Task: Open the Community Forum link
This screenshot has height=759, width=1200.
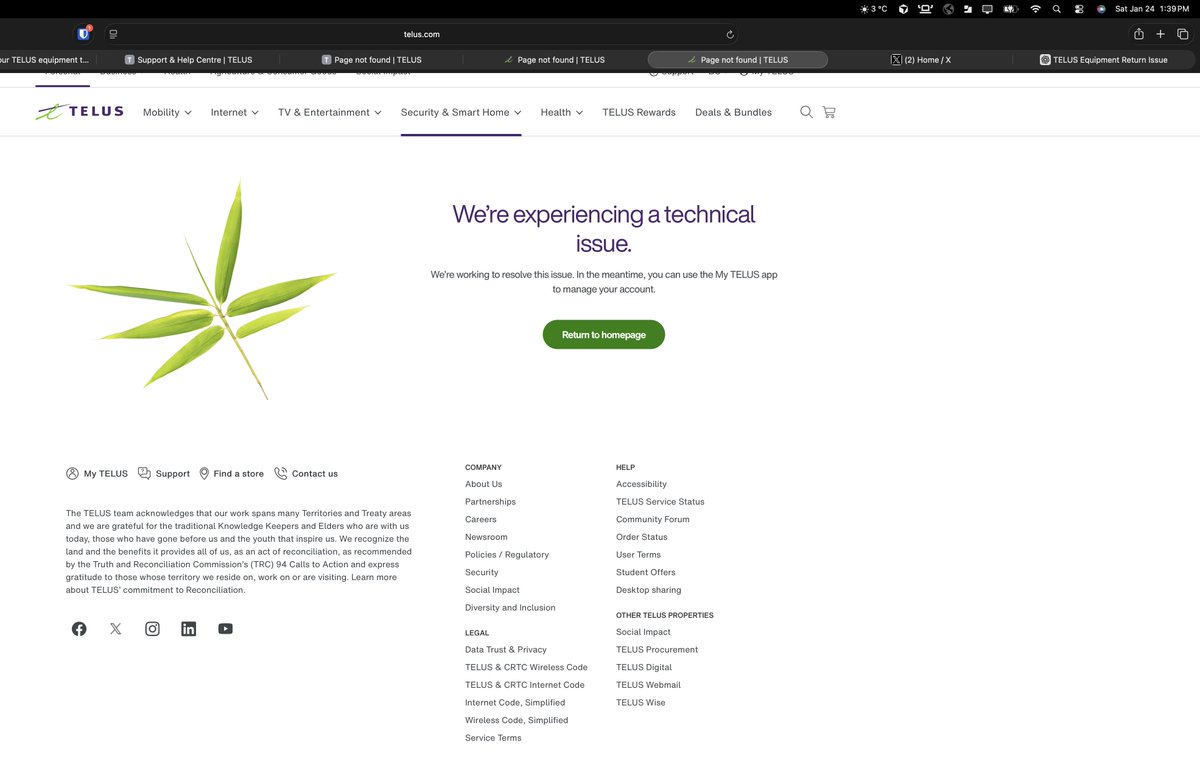Action: coord(653,520)
